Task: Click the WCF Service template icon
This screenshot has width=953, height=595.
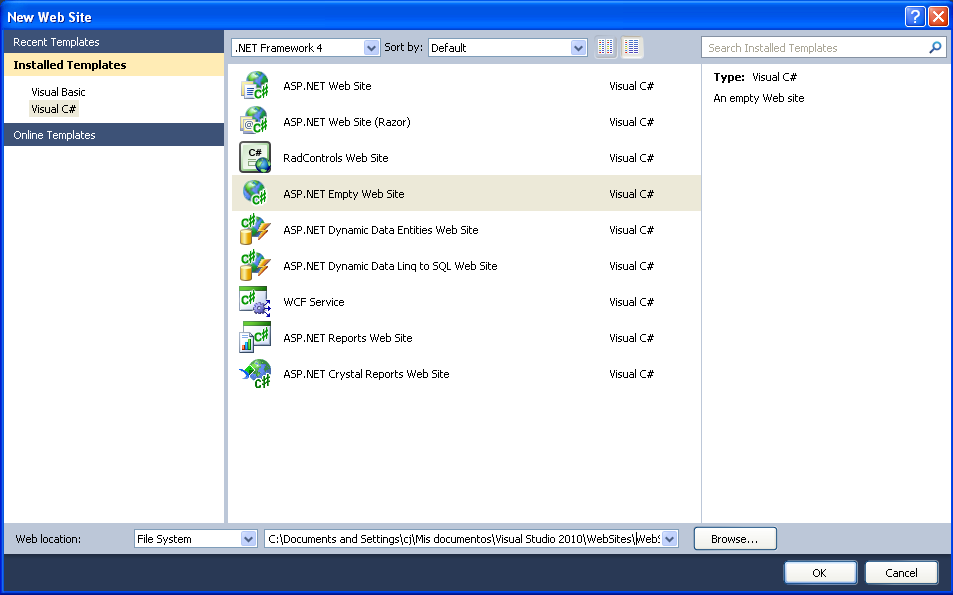Action: pyautogui.click(x=255, y=301)
